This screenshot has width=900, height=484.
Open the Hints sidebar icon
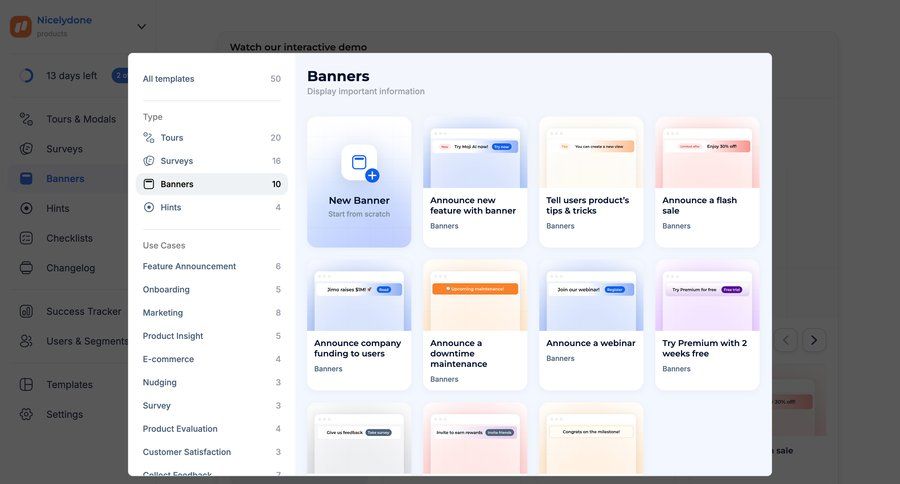(26, 208)
